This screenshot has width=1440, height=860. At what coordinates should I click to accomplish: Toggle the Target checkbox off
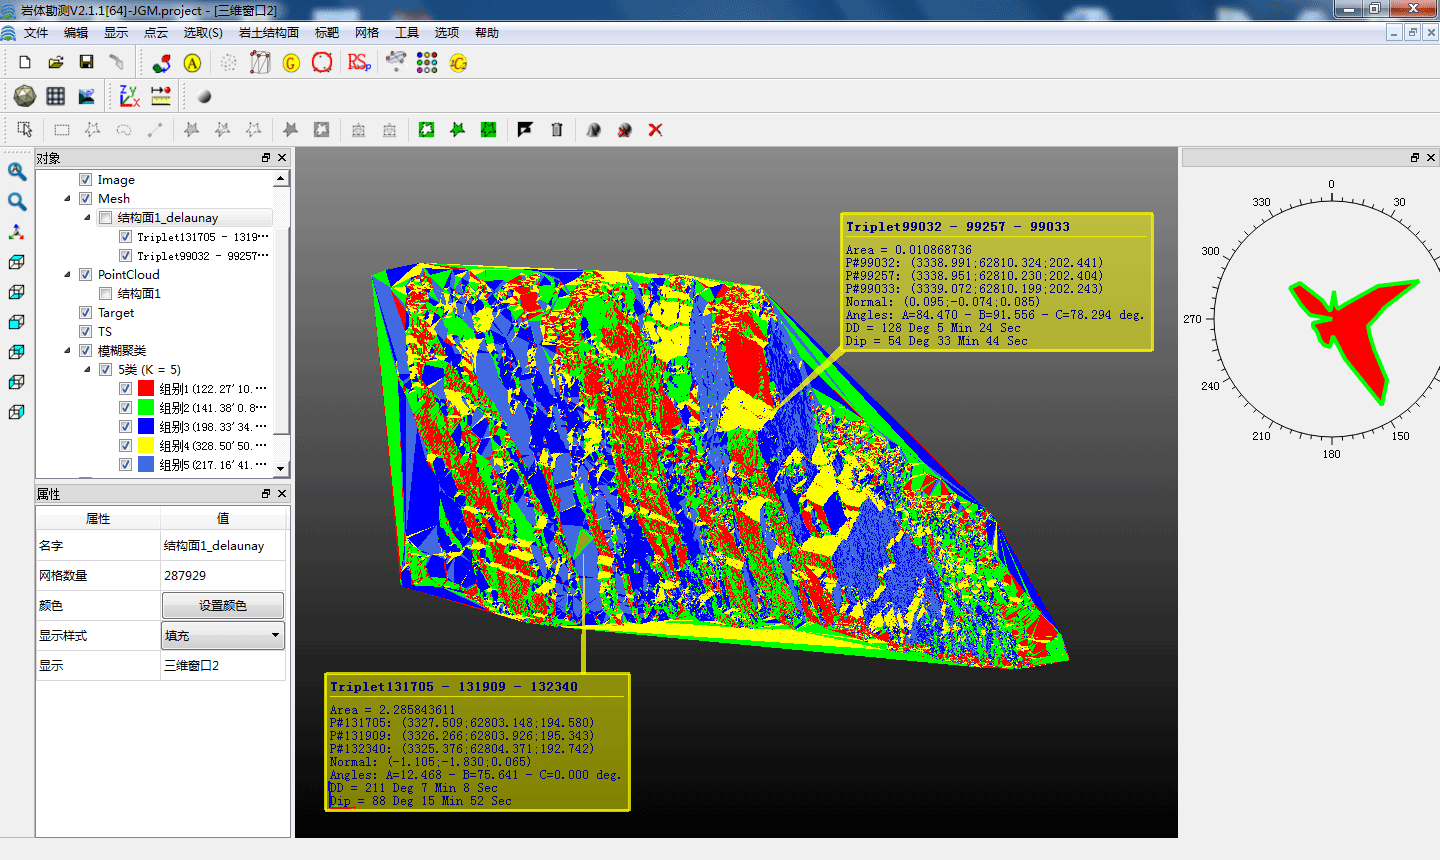(x=86, y=313)
